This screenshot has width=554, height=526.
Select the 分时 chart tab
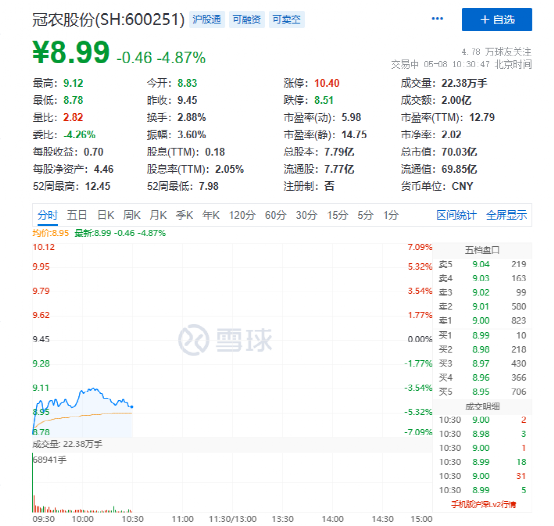click(47, 215)
